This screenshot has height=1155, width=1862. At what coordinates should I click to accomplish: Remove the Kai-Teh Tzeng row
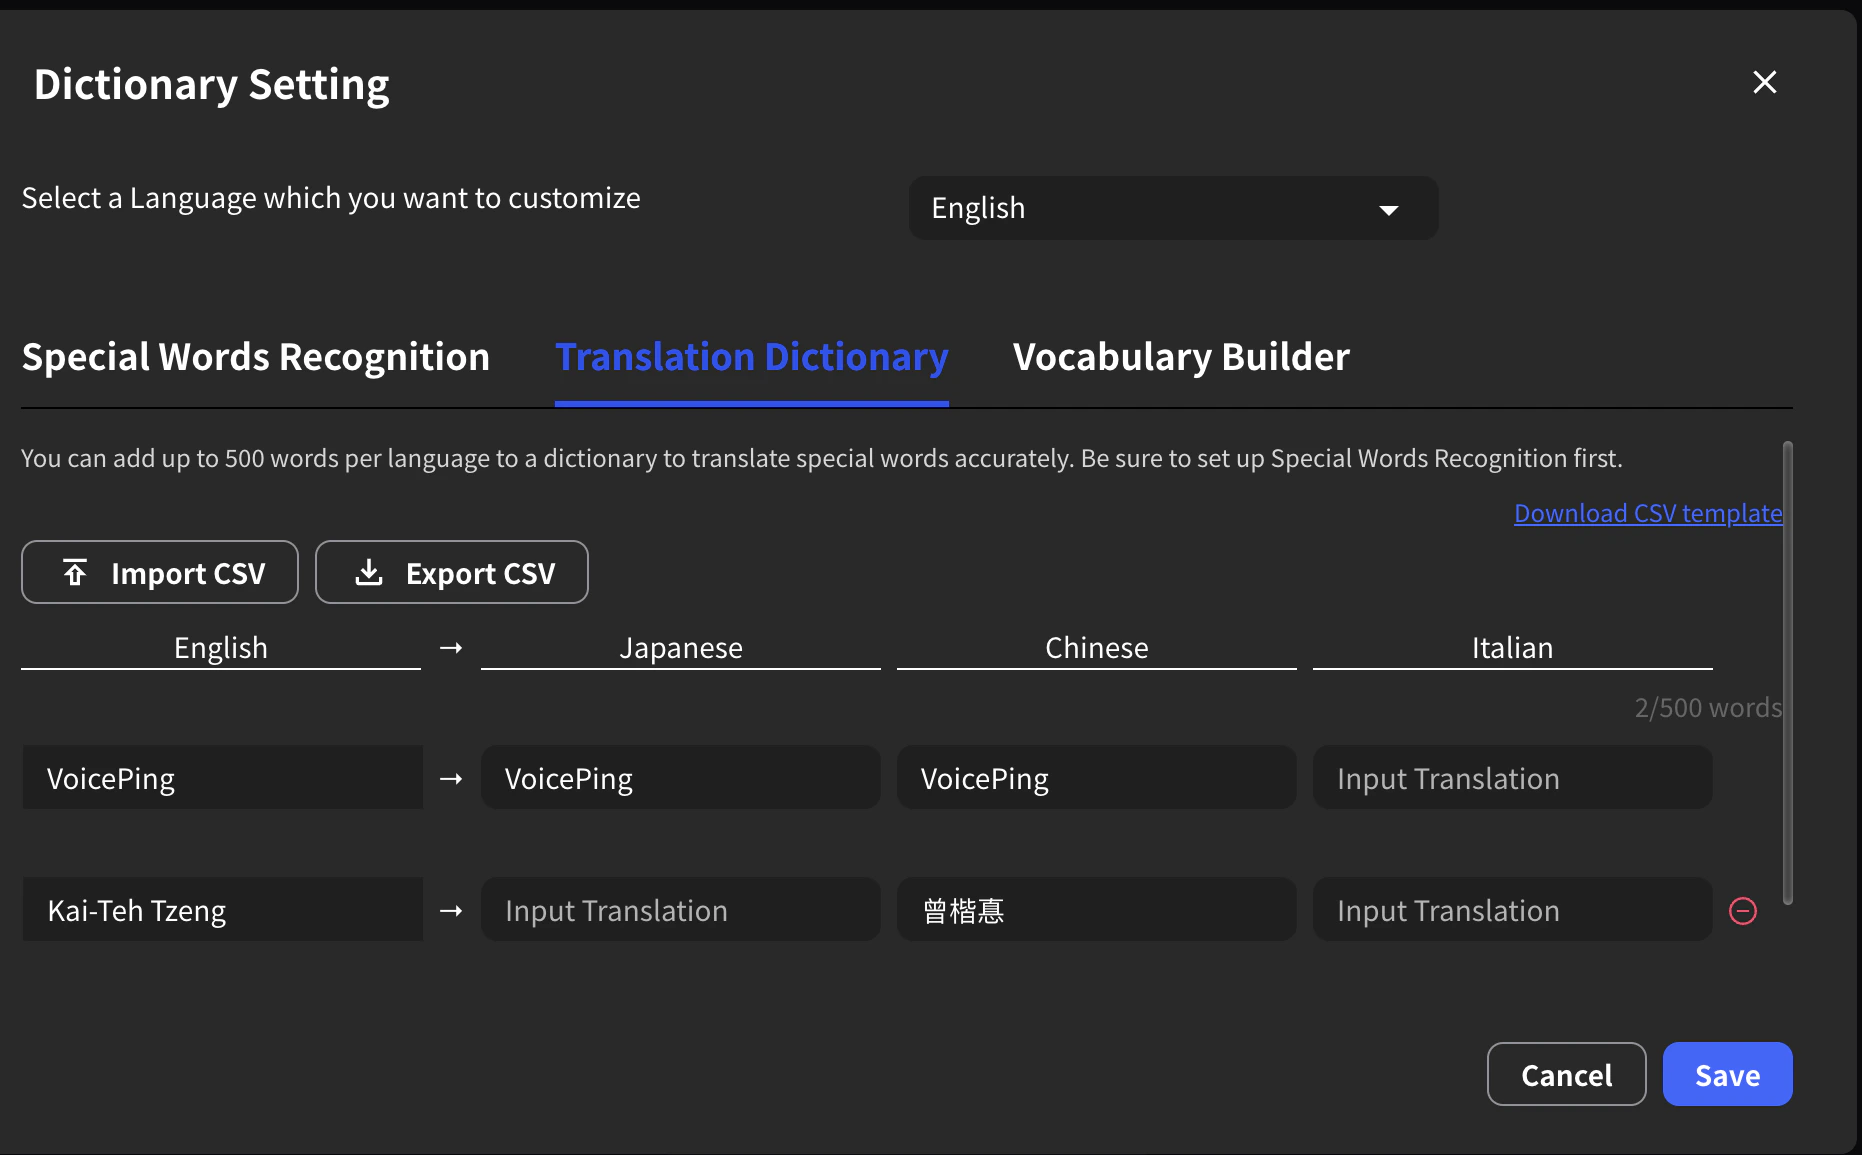point(1743,911)
